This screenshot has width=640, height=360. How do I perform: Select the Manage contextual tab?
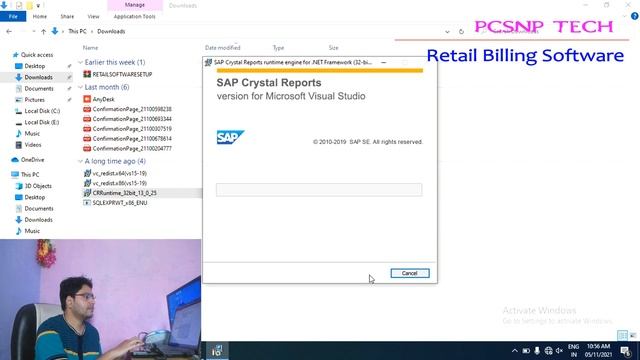[135, 5]
